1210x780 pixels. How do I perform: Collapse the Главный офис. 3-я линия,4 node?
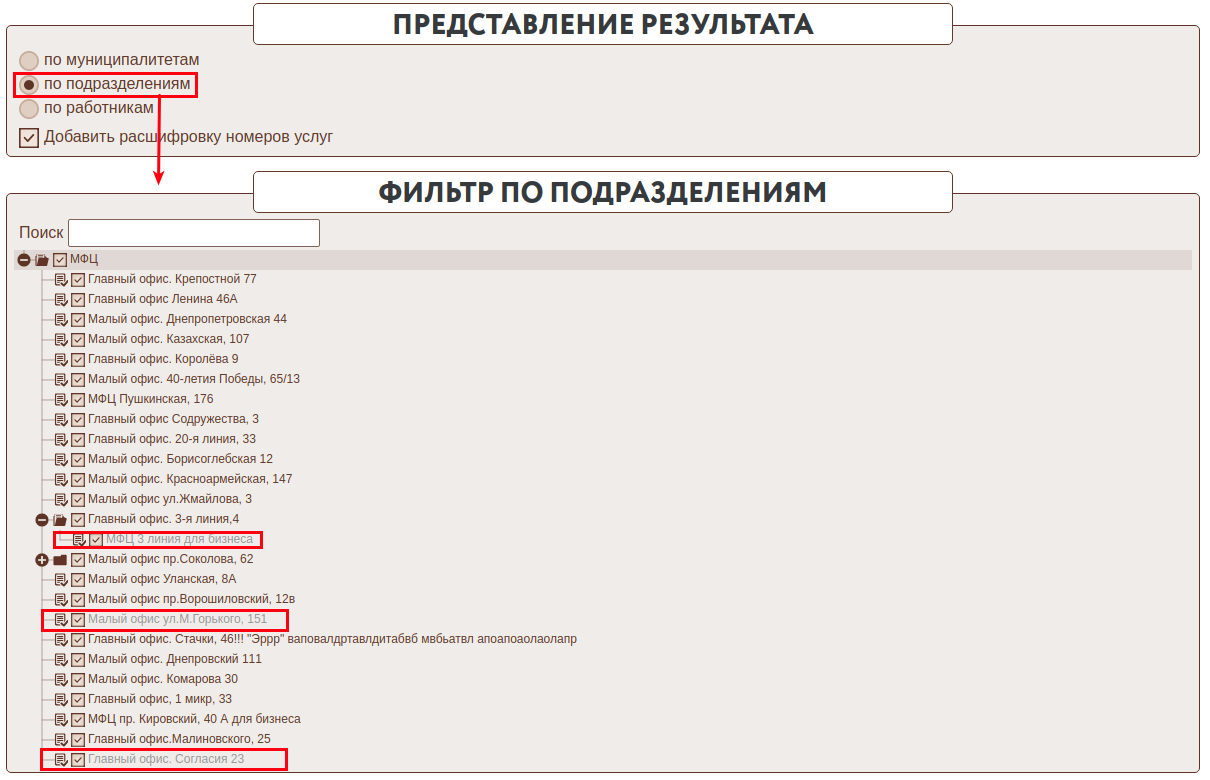pyautogui.click(x=42, y=520)
